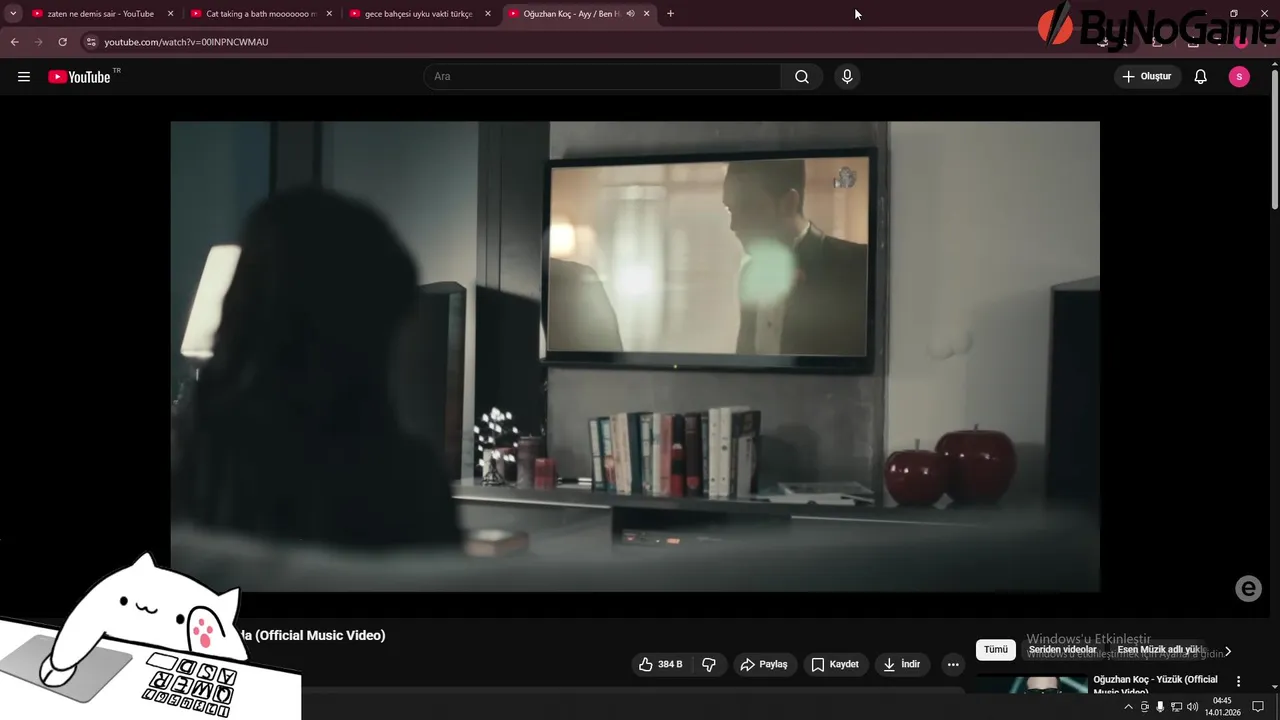Open more actions three-dot menu
Image resolution: width=1280 pixels, height=720 pixels.
click(953, 664)
